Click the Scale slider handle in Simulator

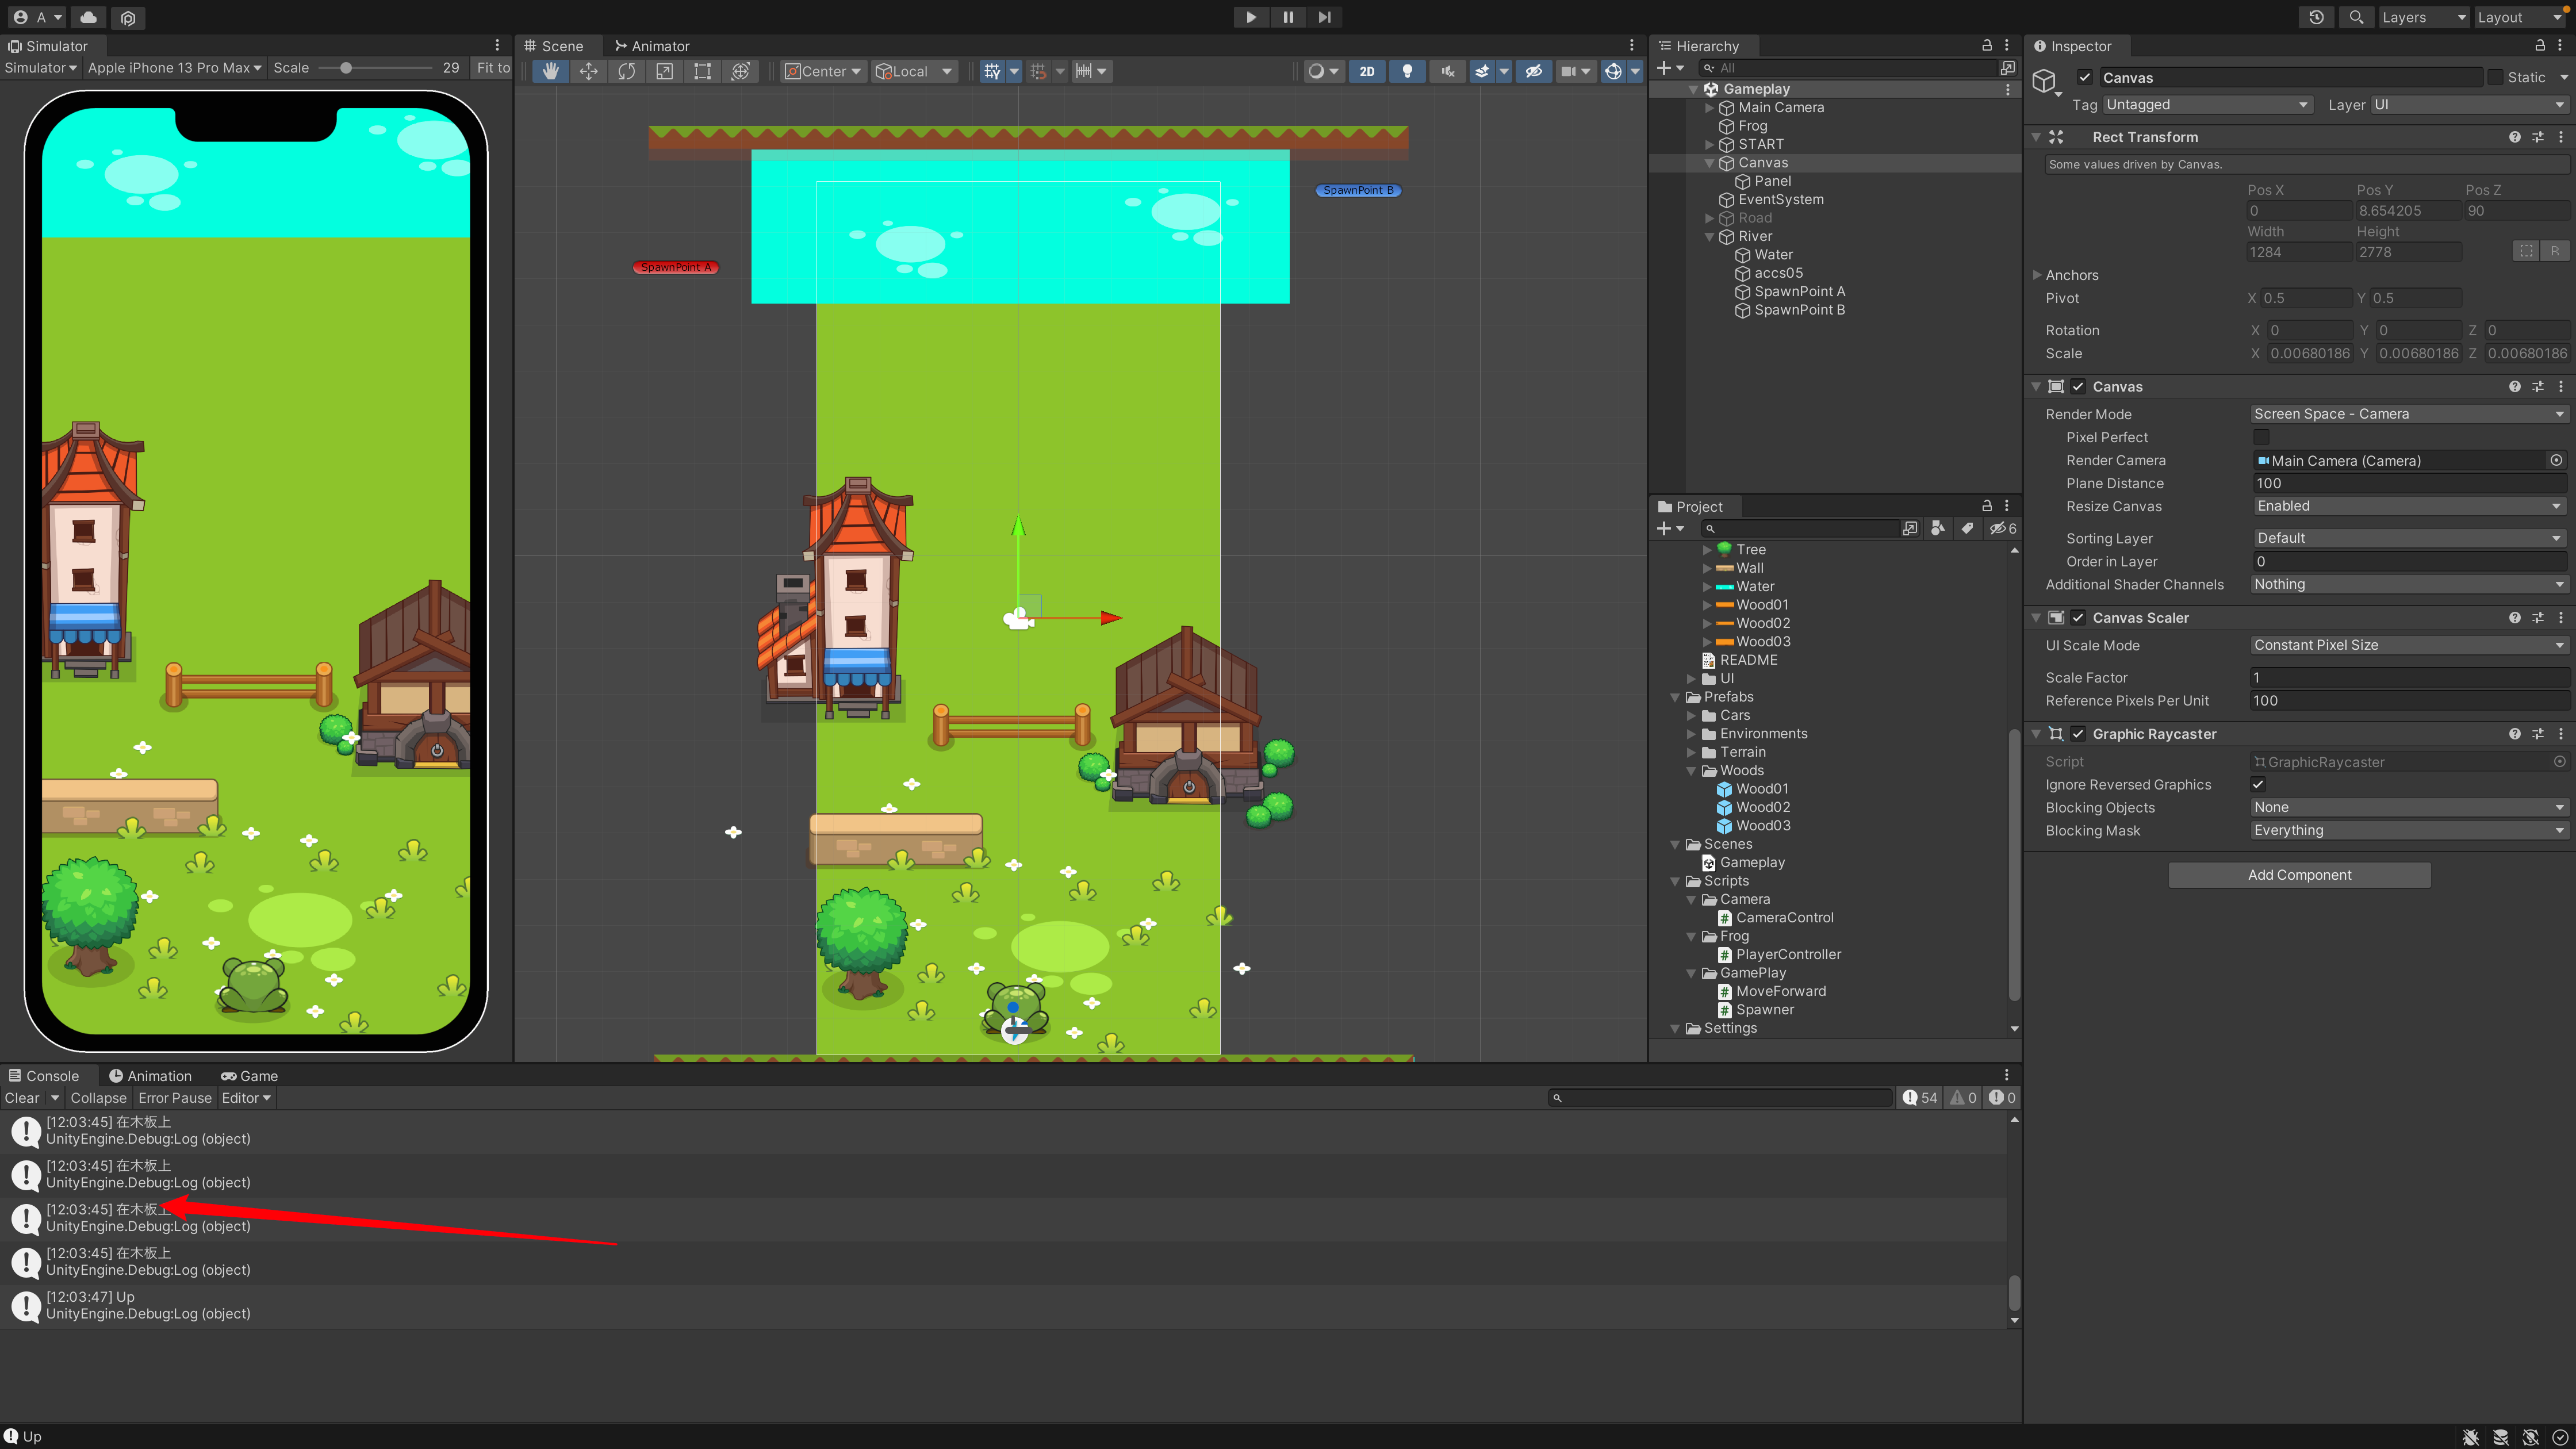(x=346, y=68)
